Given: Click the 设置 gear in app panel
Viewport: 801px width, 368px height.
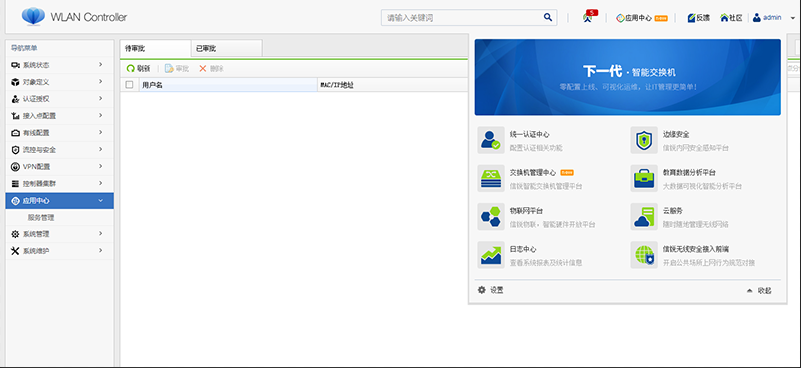Looking at the screenshot, I should (482, 290).
